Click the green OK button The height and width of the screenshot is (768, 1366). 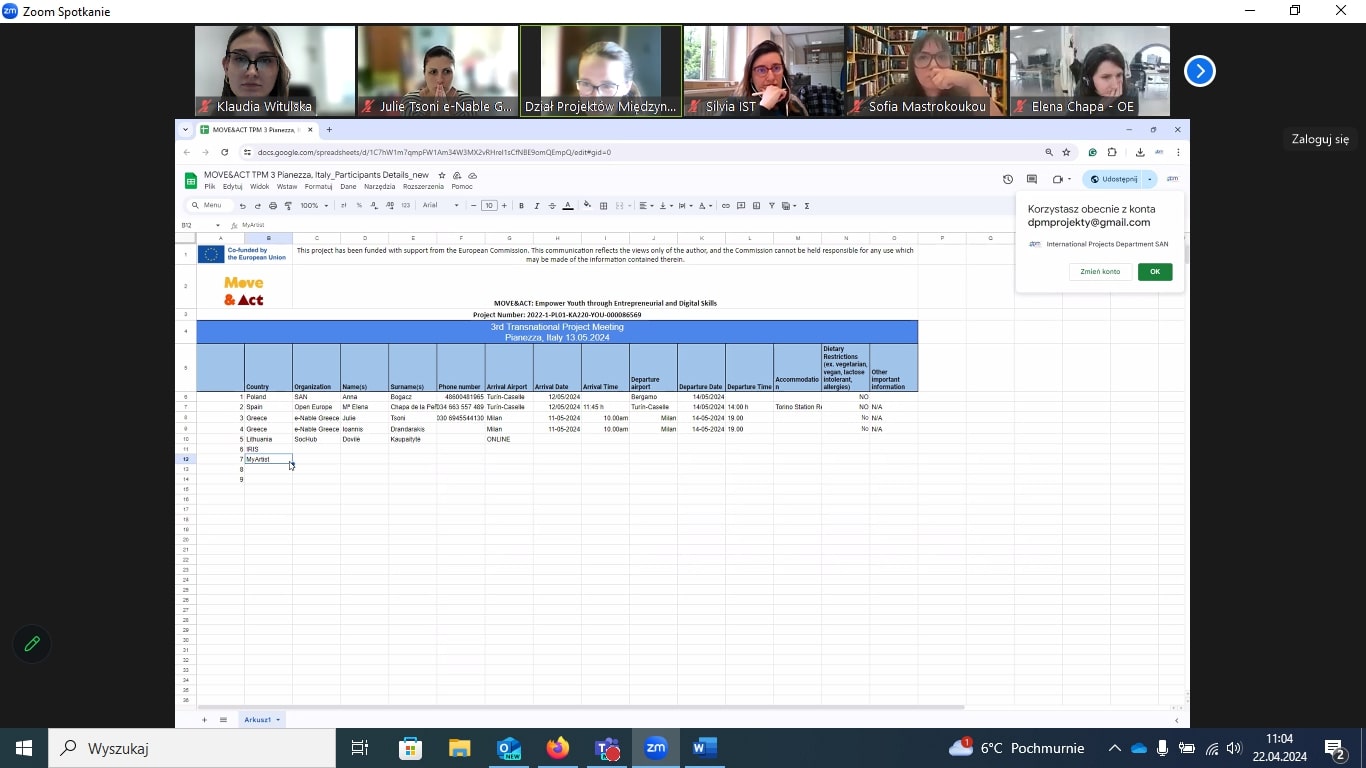1155,272
